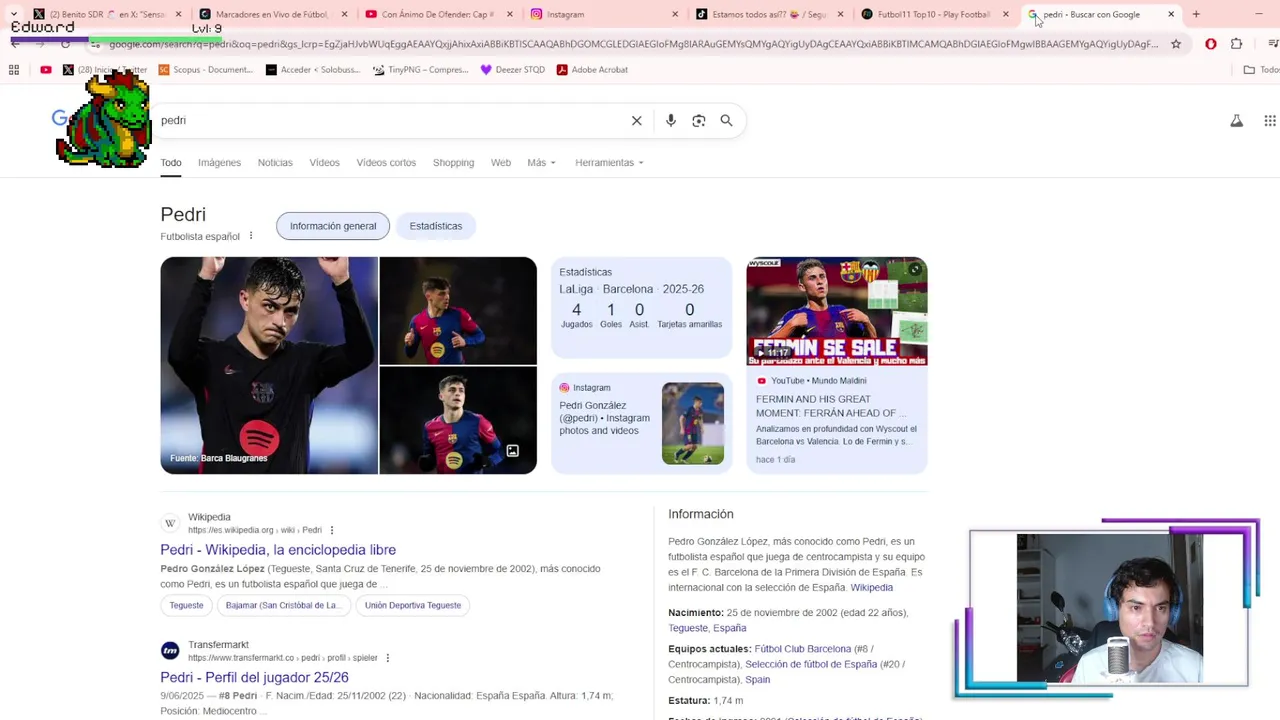The image size is (1280, 720).
Task: Open the Opera-style red extension icon
Action: tap(1211, 44)
